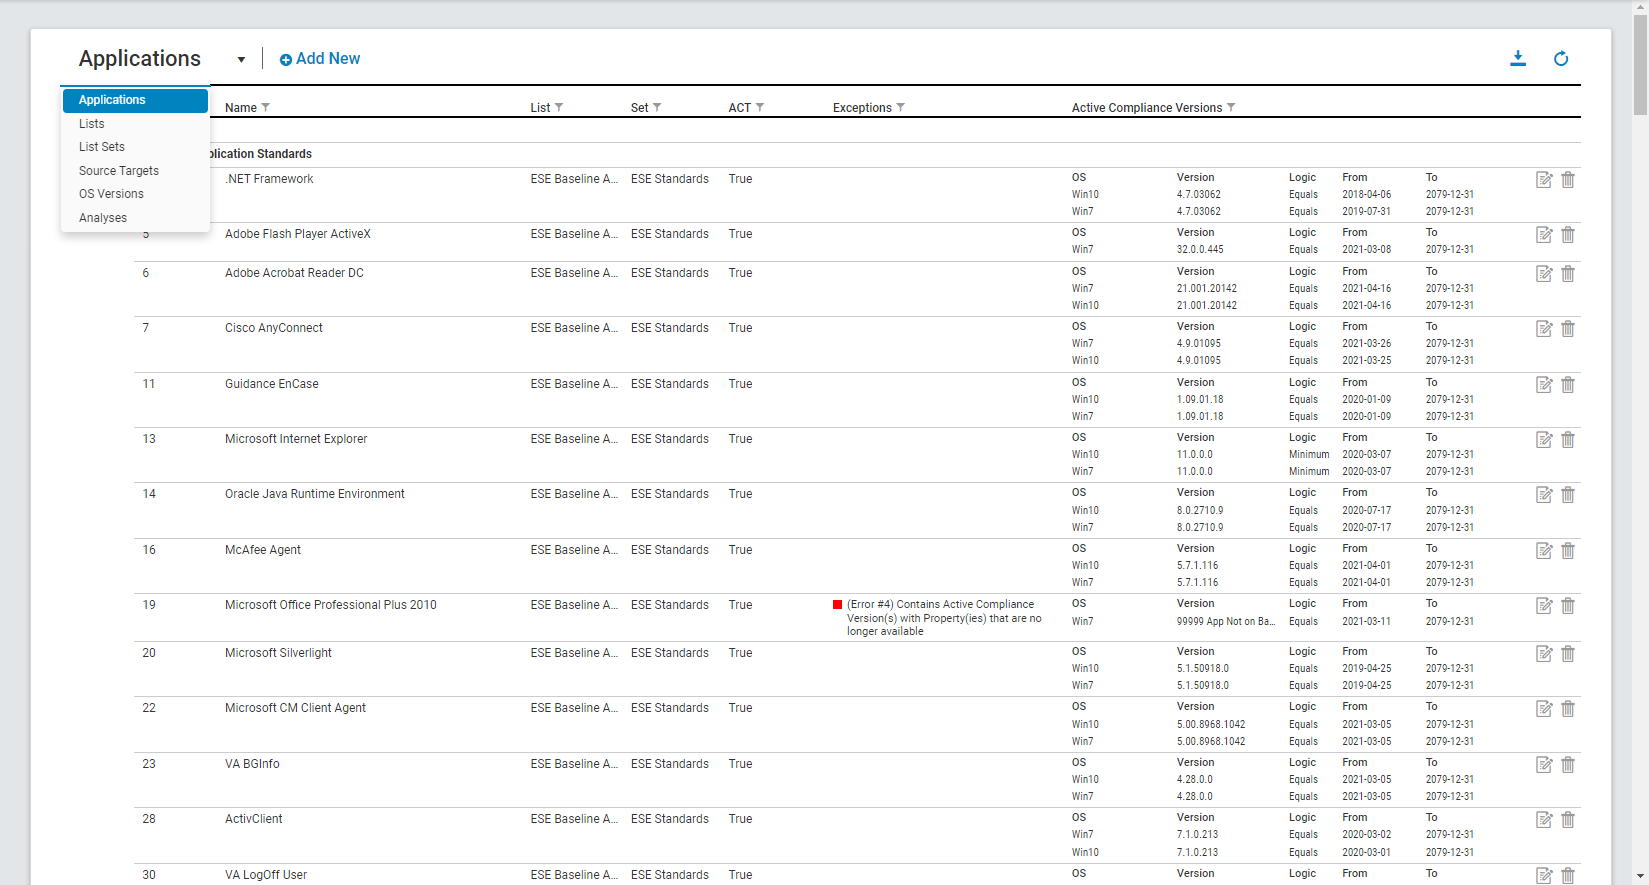
Task: Edit the .NET Framework row
Action: click(1544, 180)
